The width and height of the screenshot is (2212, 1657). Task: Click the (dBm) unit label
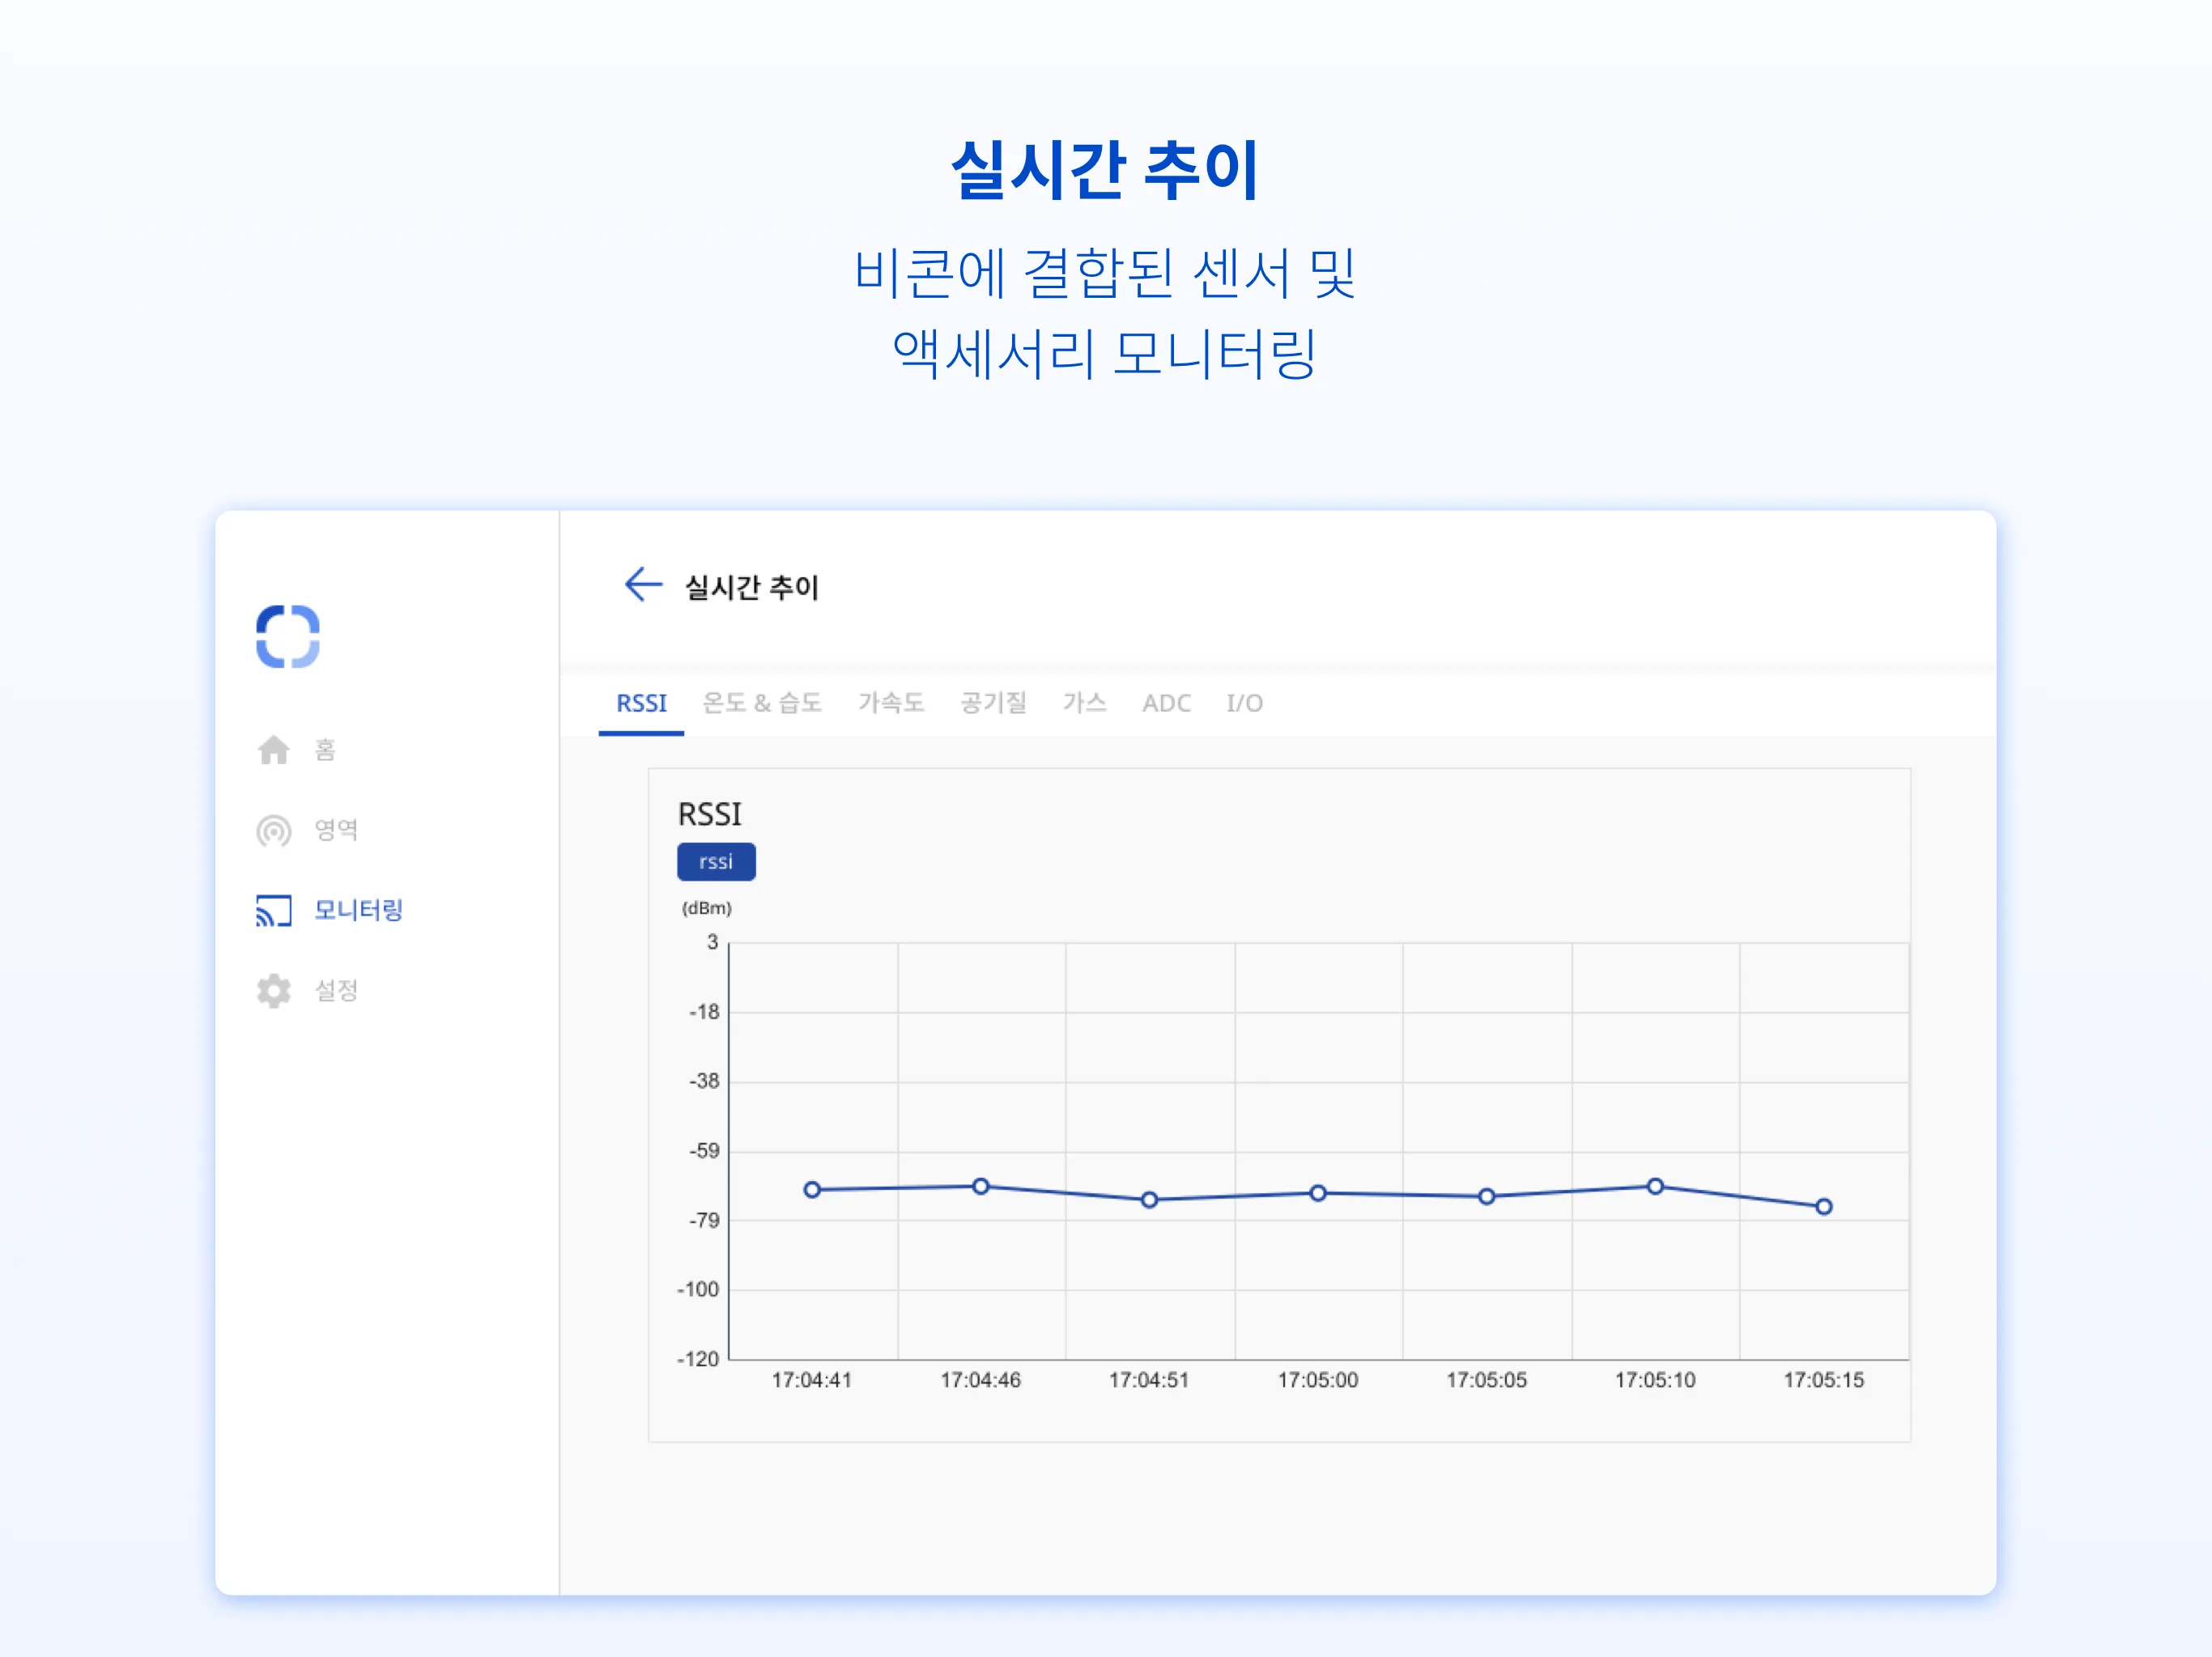click(707, 908)
